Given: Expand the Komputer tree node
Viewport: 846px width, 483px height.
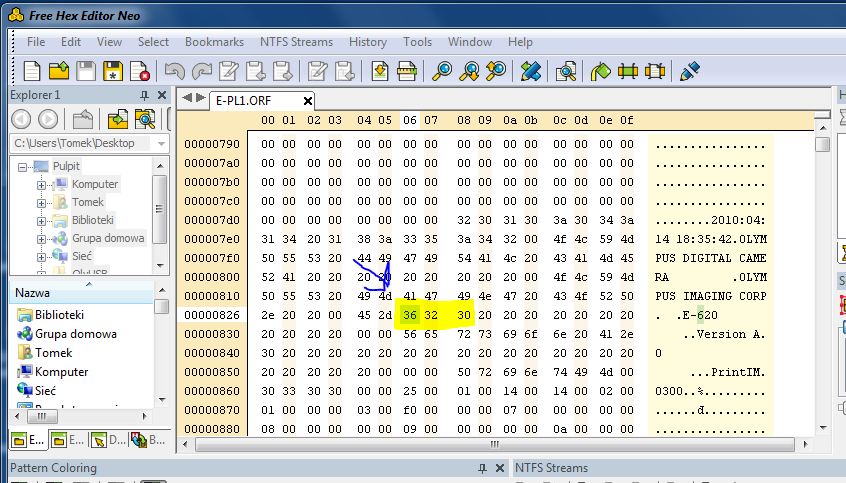Looking at the screenshot, I should point(42,184).
